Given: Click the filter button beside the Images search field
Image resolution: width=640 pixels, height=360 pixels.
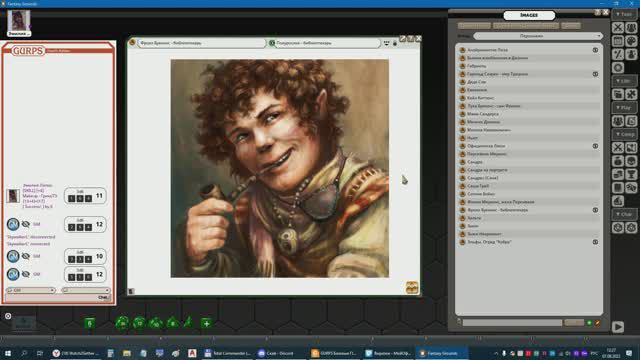Looking at the screenshot, I should tap(574, 323).
